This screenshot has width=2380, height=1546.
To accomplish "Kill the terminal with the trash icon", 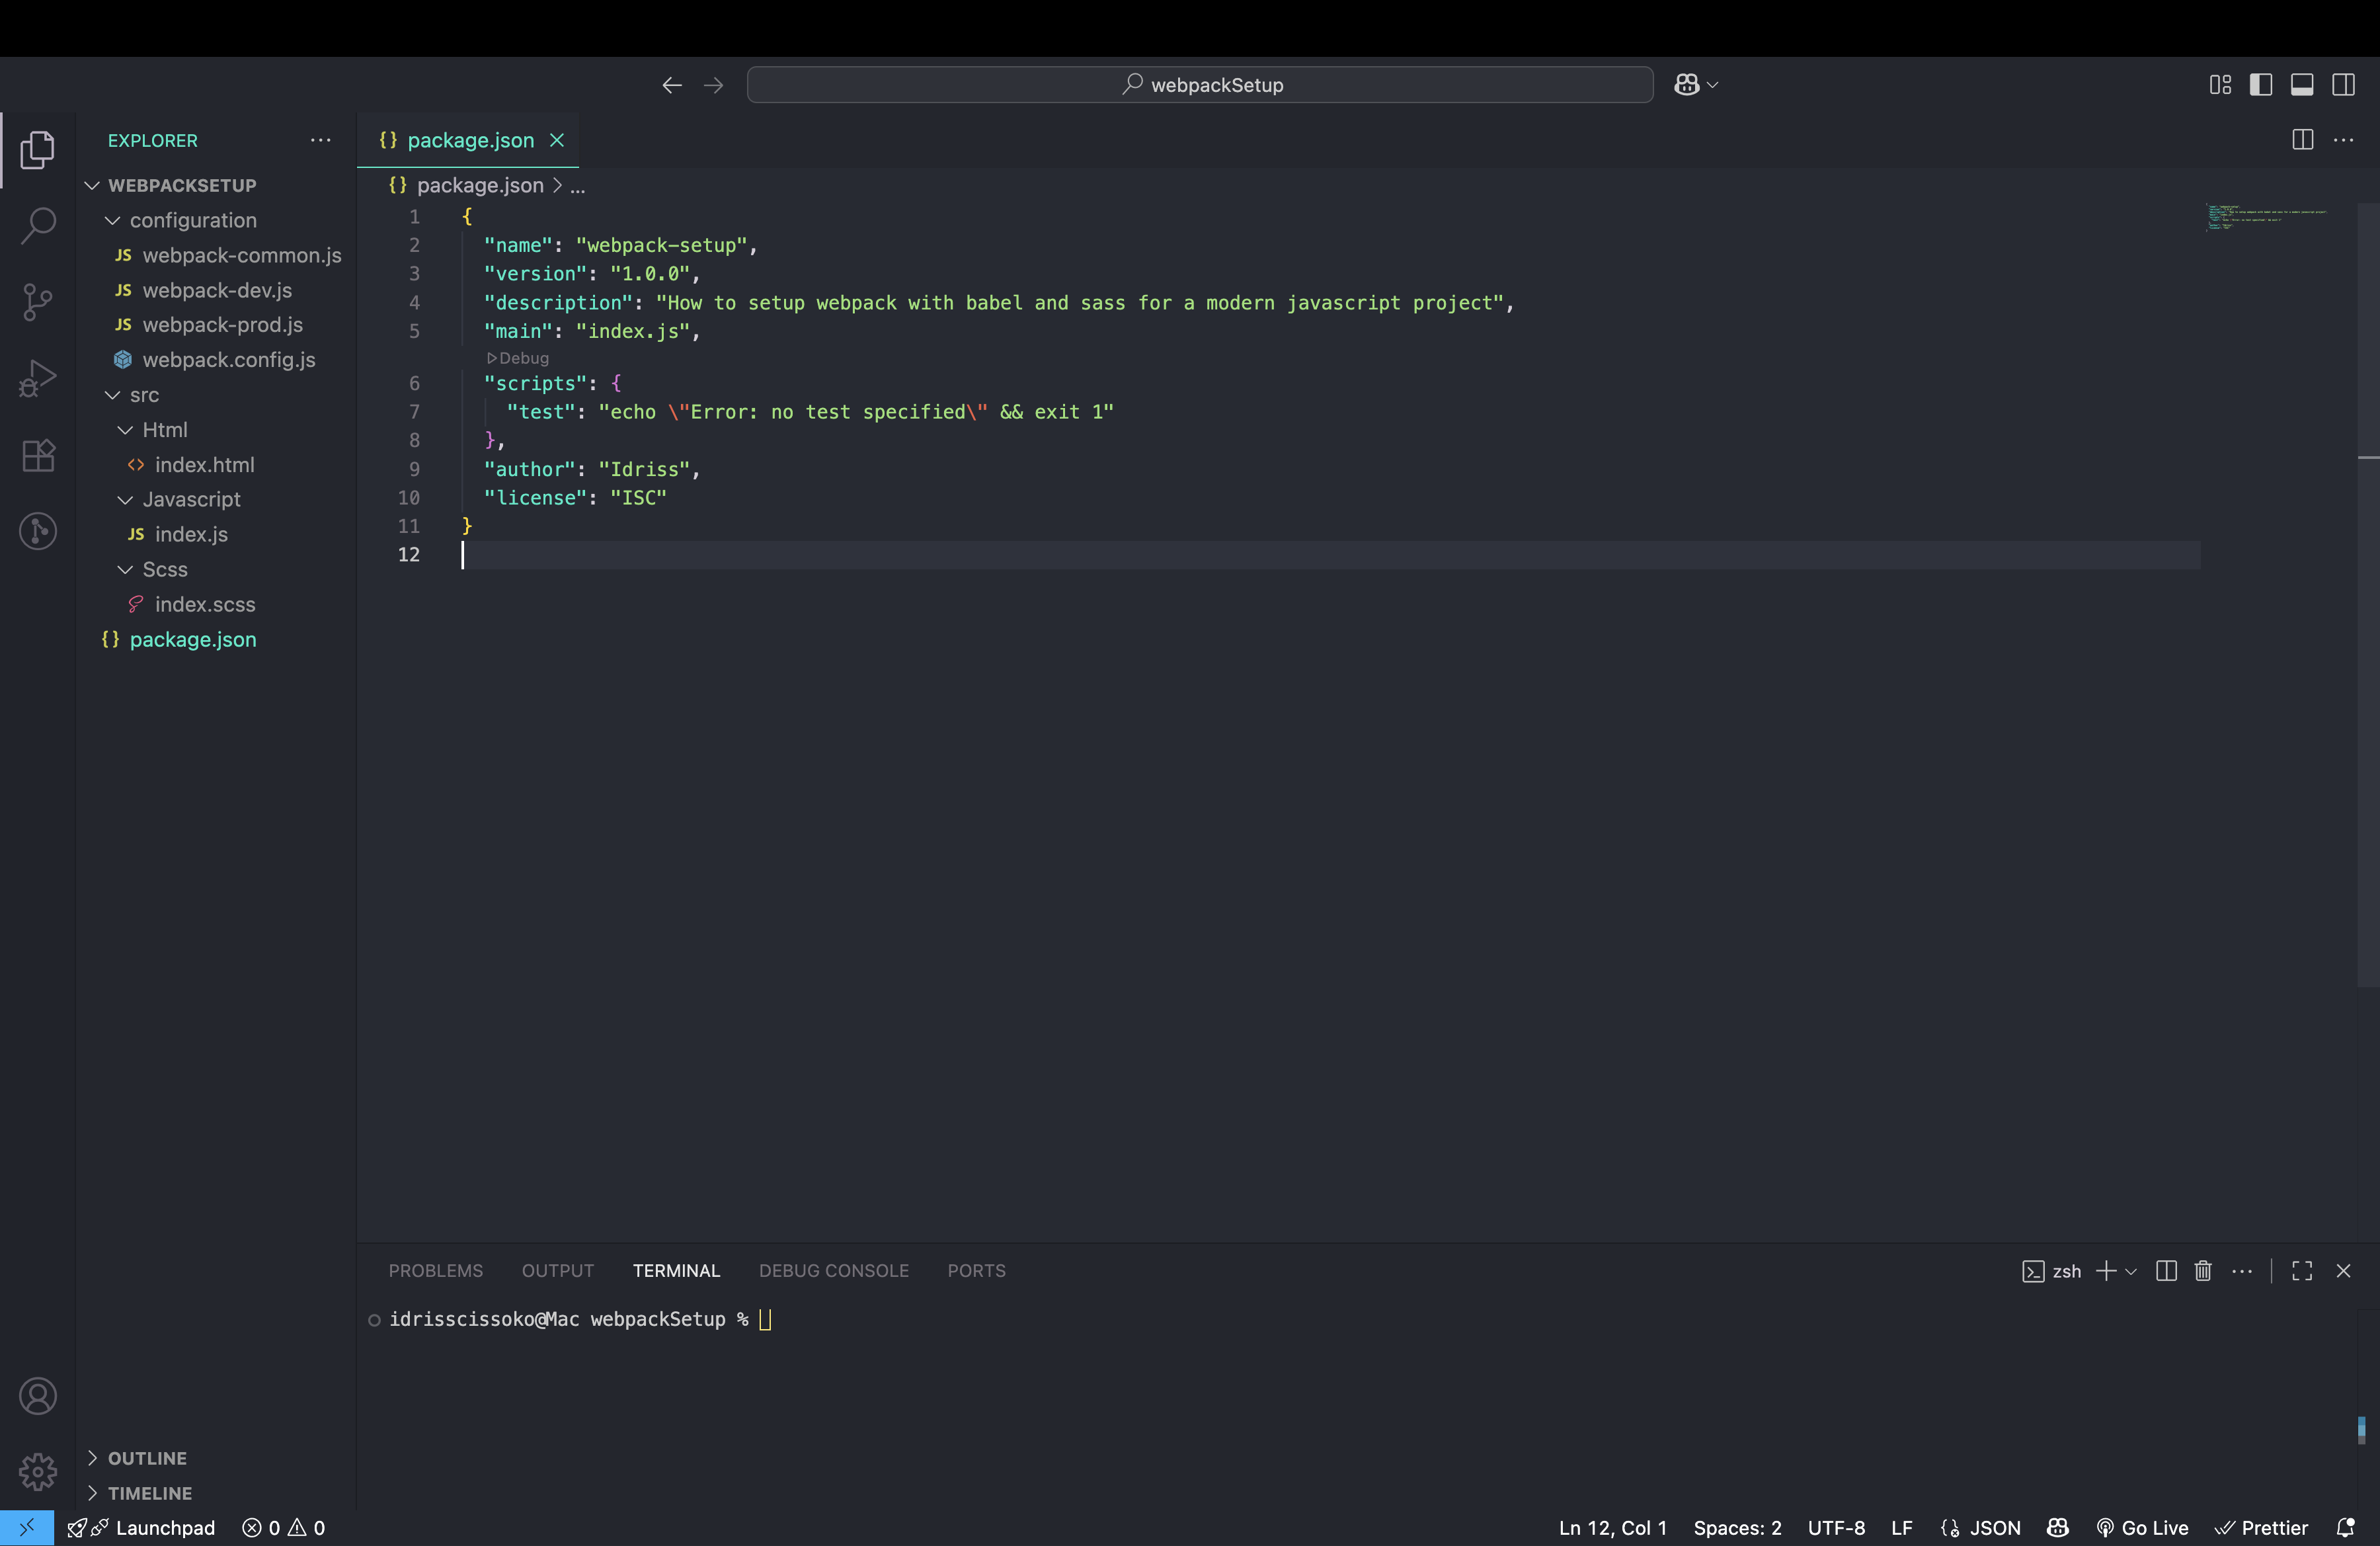I will coord(2203,1271).
